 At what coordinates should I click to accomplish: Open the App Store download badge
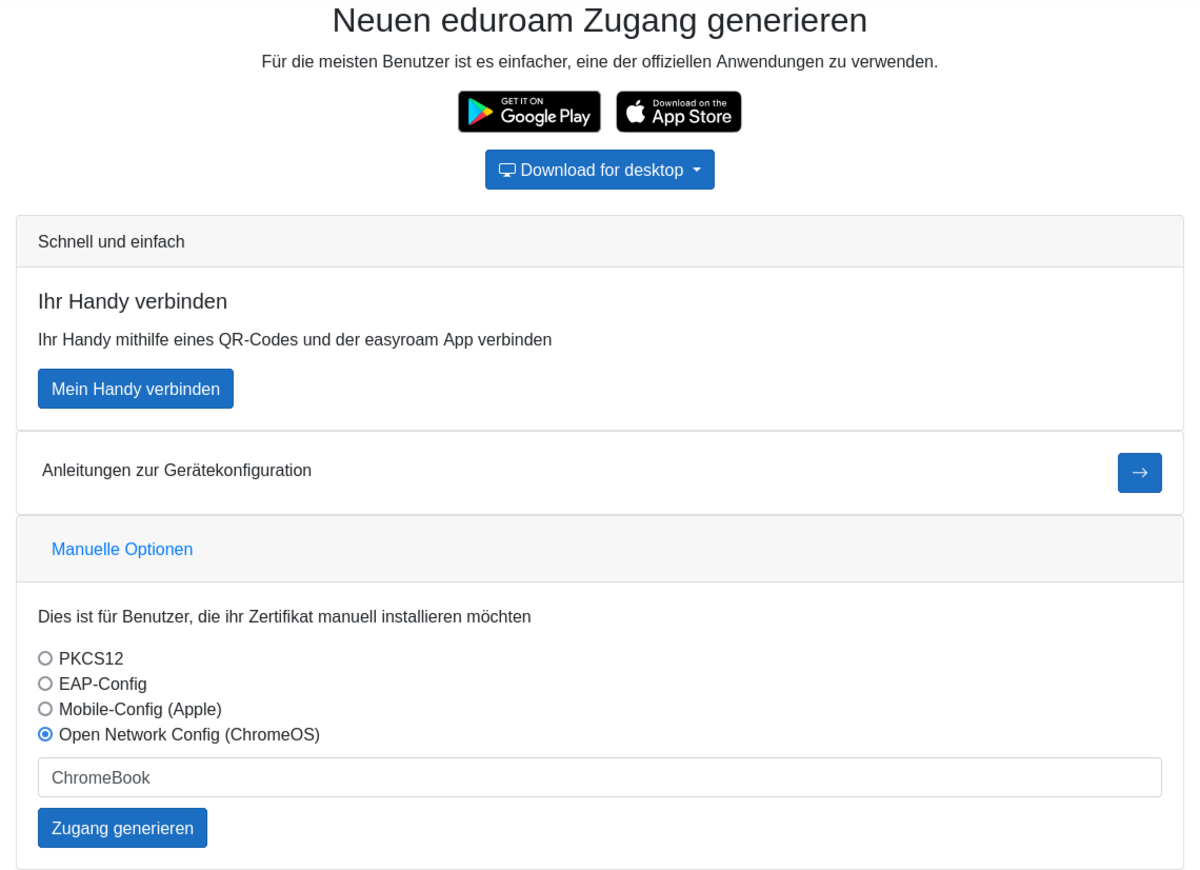click(x=679, y=112)
